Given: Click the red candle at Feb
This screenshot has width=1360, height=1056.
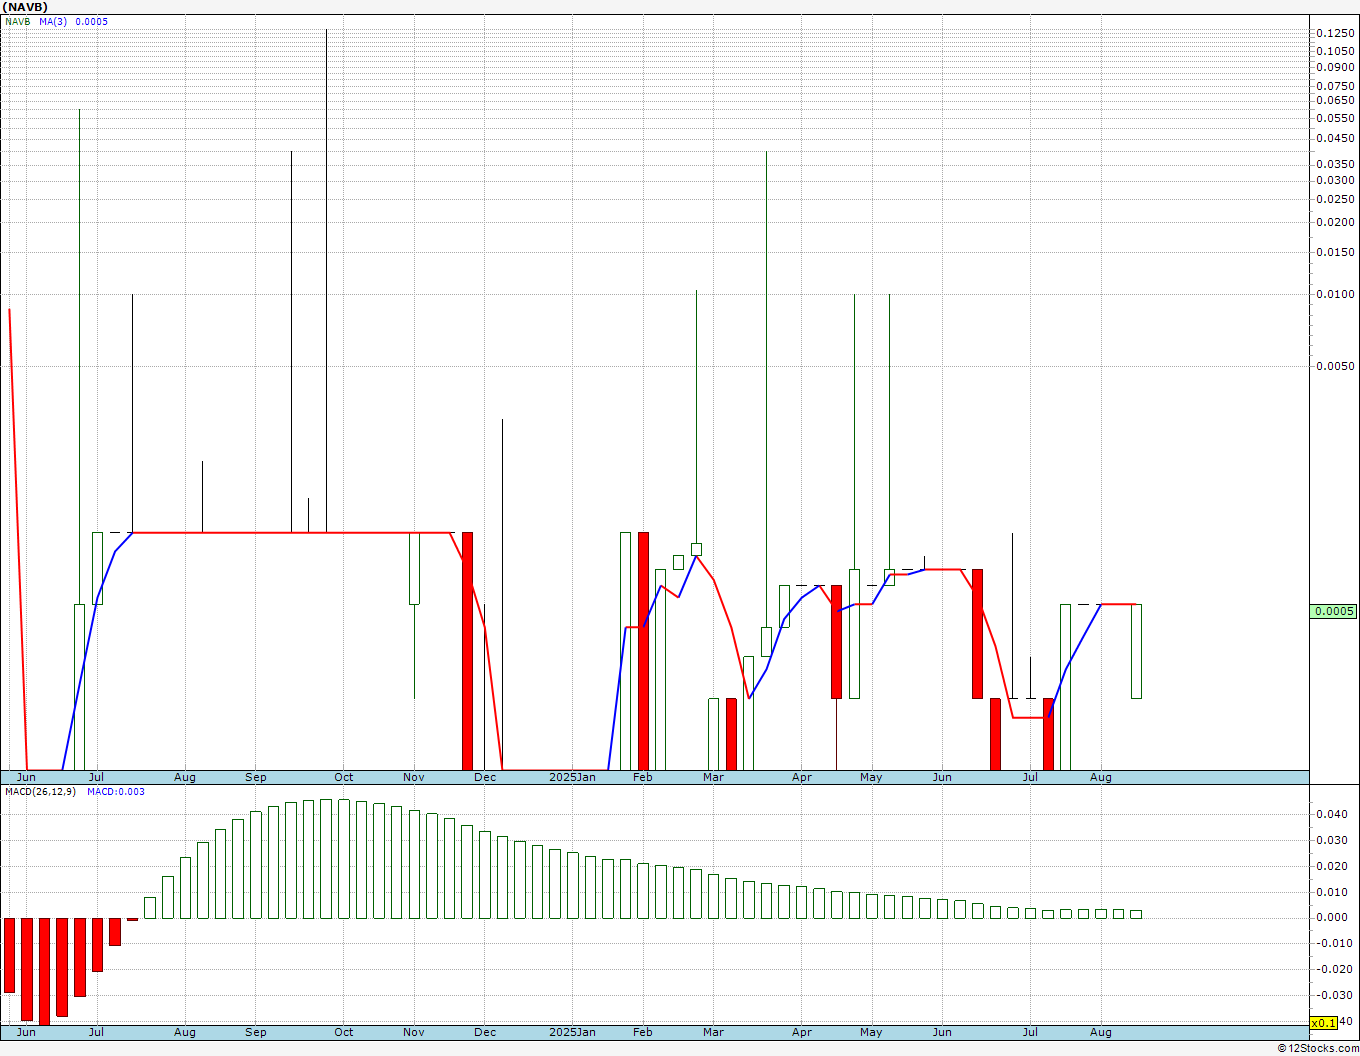Looking at the screenshot, I should (643, 650).
